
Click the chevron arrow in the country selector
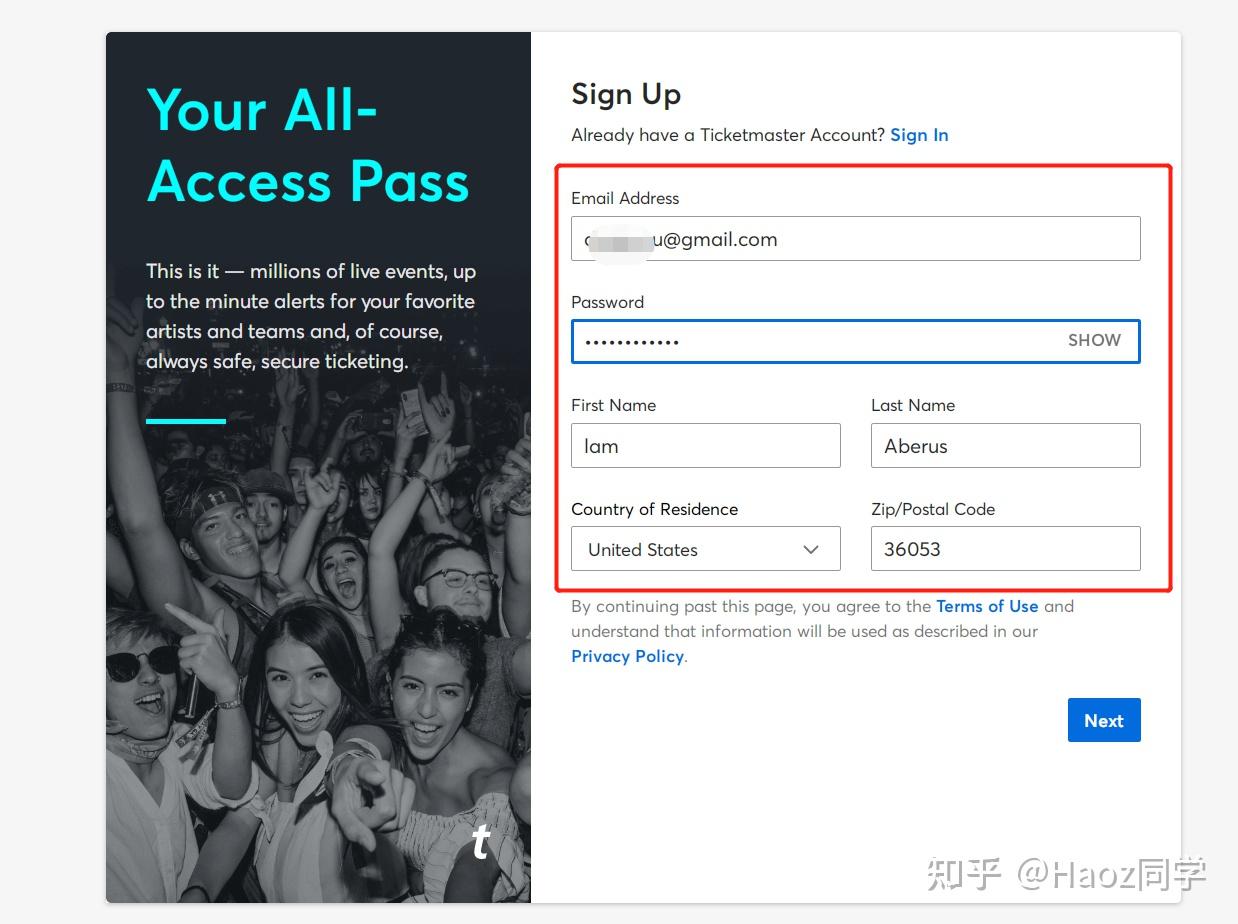point(811,549)
